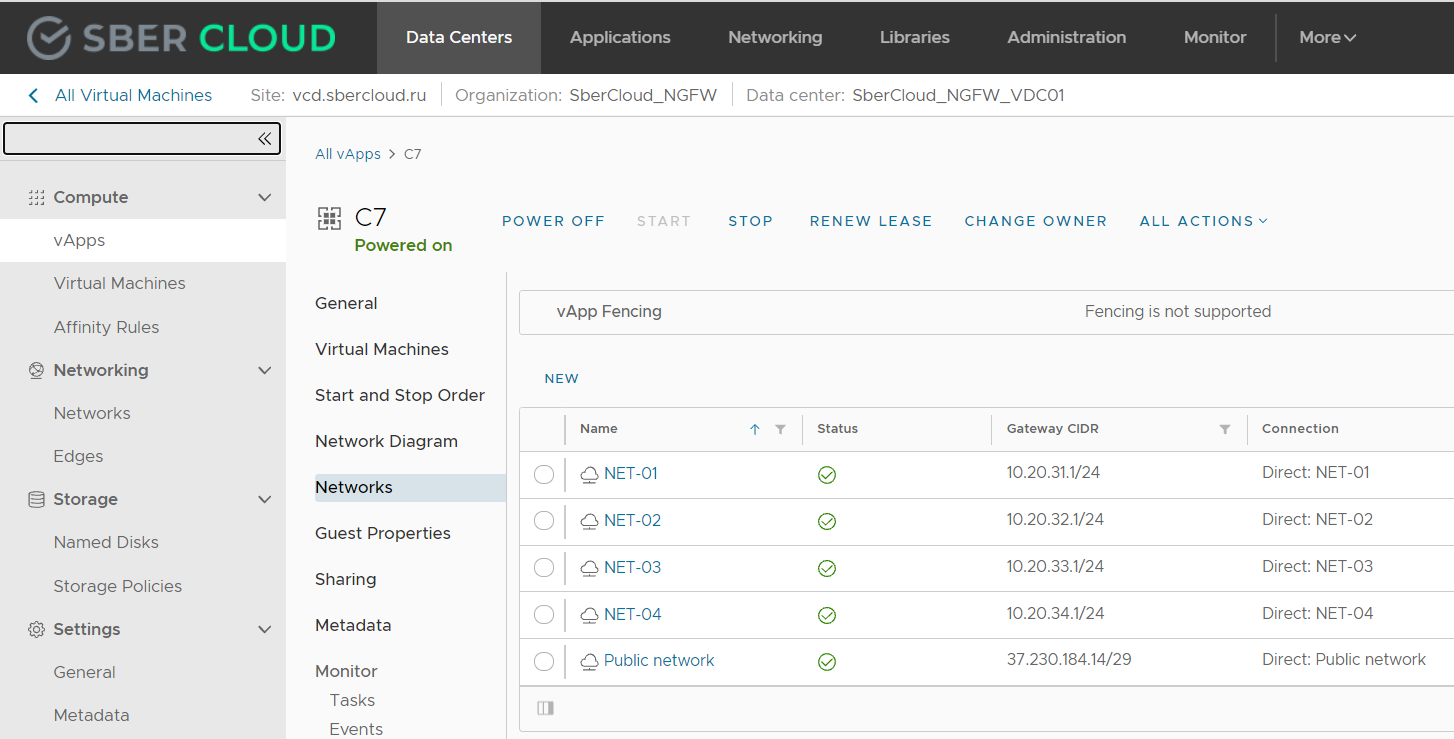This screenshot has height=739, width=1454.
Task: Select vApps in the sidebar
Action: pos(143,241)
